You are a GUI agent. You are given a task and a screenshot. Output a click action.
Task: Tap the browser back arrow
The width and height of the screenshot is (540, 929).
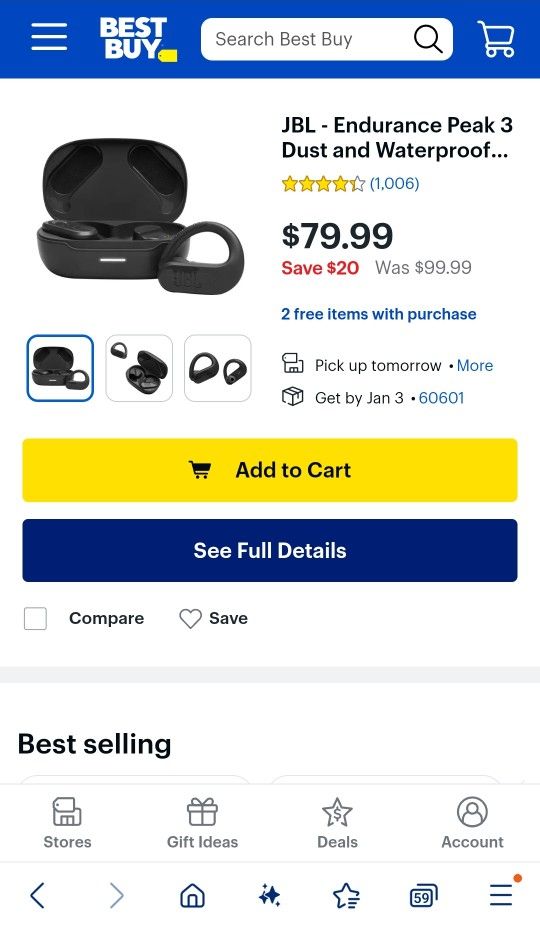pyautogui.click(x=37, y=895)
